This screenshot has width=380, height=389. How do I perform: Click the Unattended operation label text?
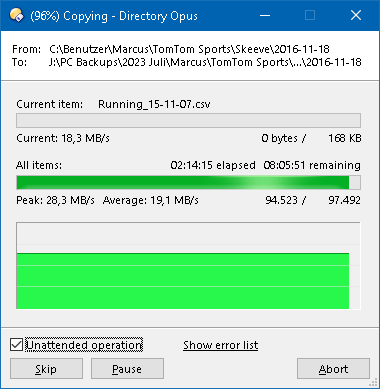point(84,345)
